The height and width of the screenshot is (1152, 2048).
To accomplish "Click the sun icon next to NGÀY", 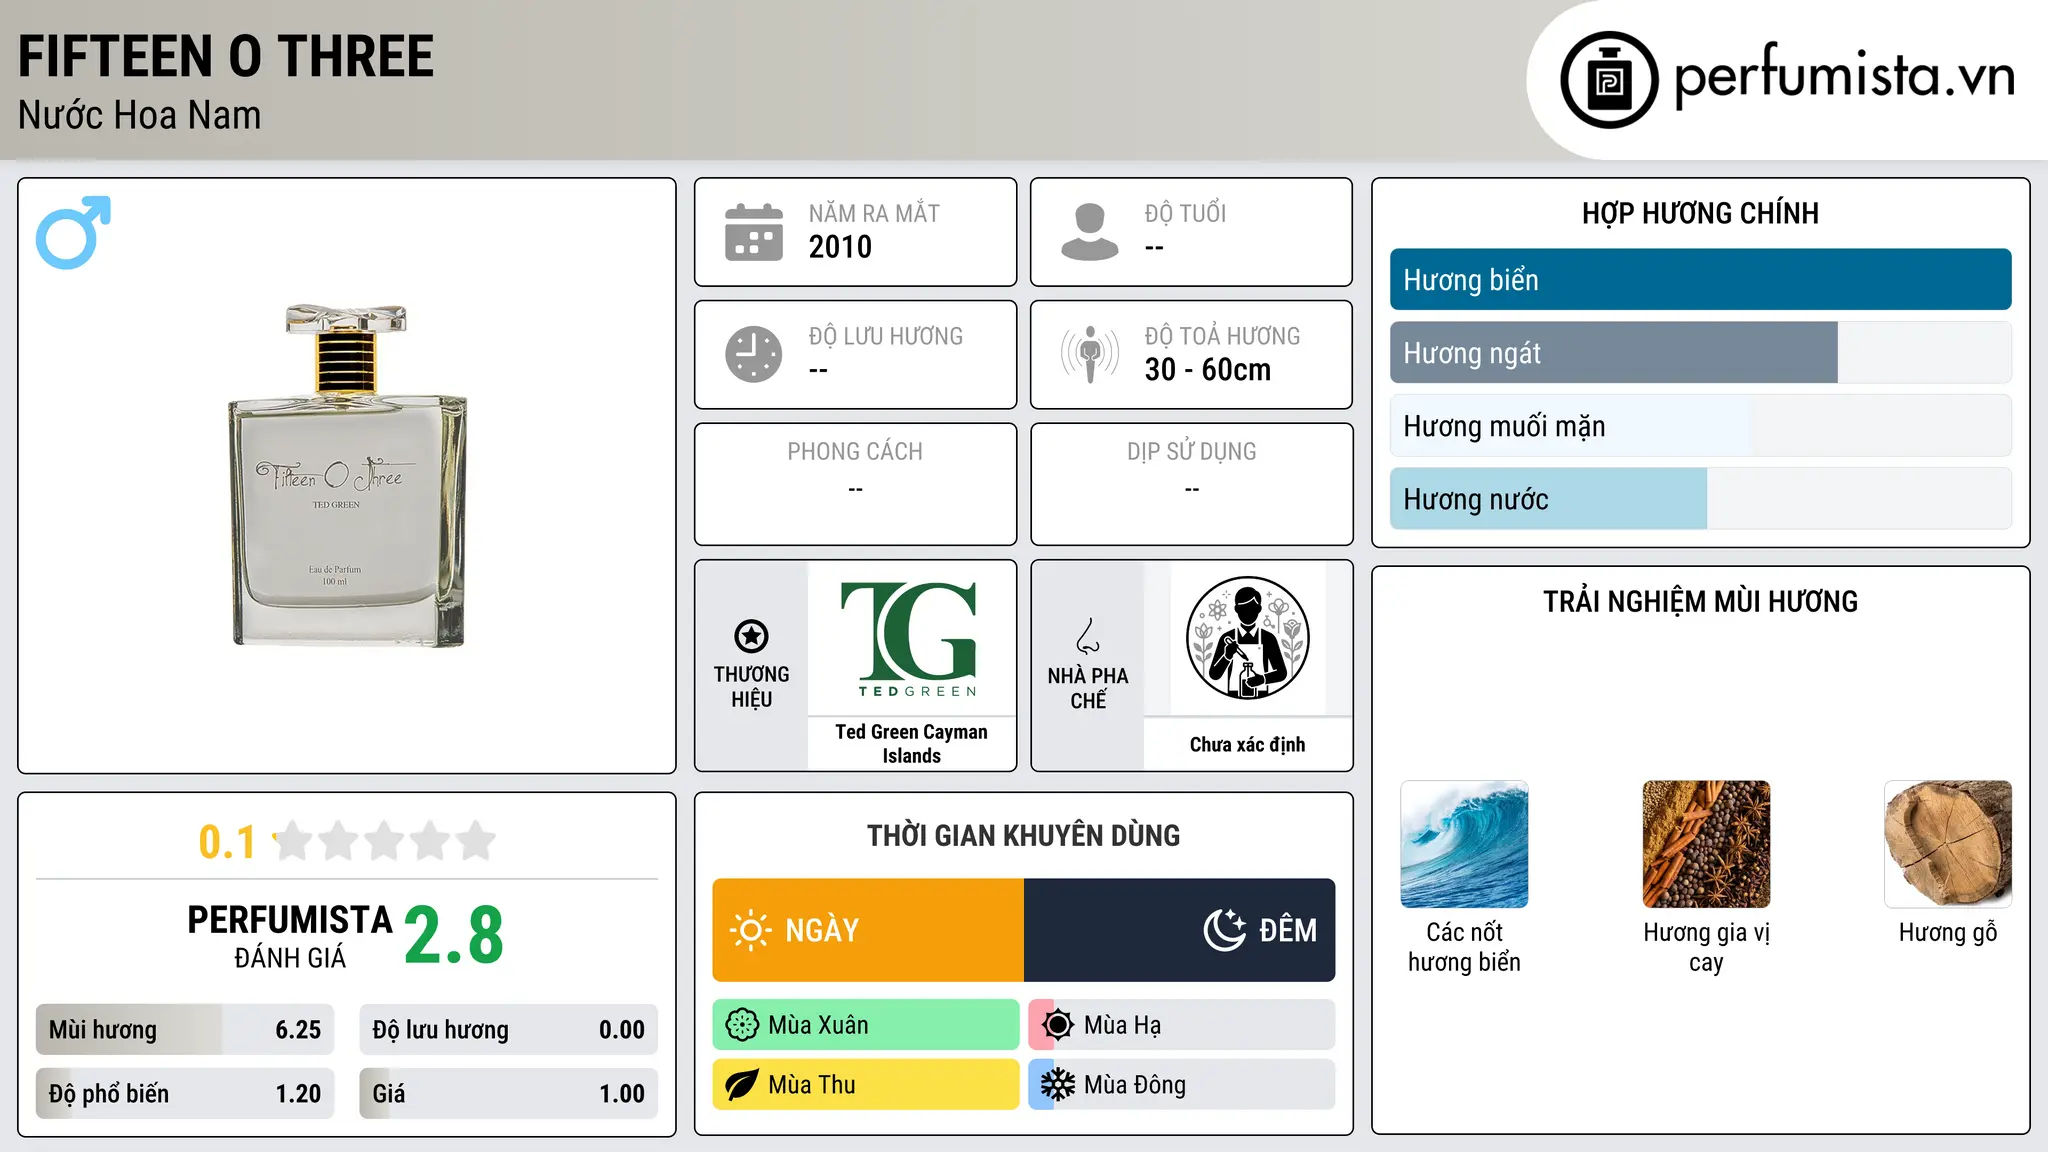I will [750, 930].
